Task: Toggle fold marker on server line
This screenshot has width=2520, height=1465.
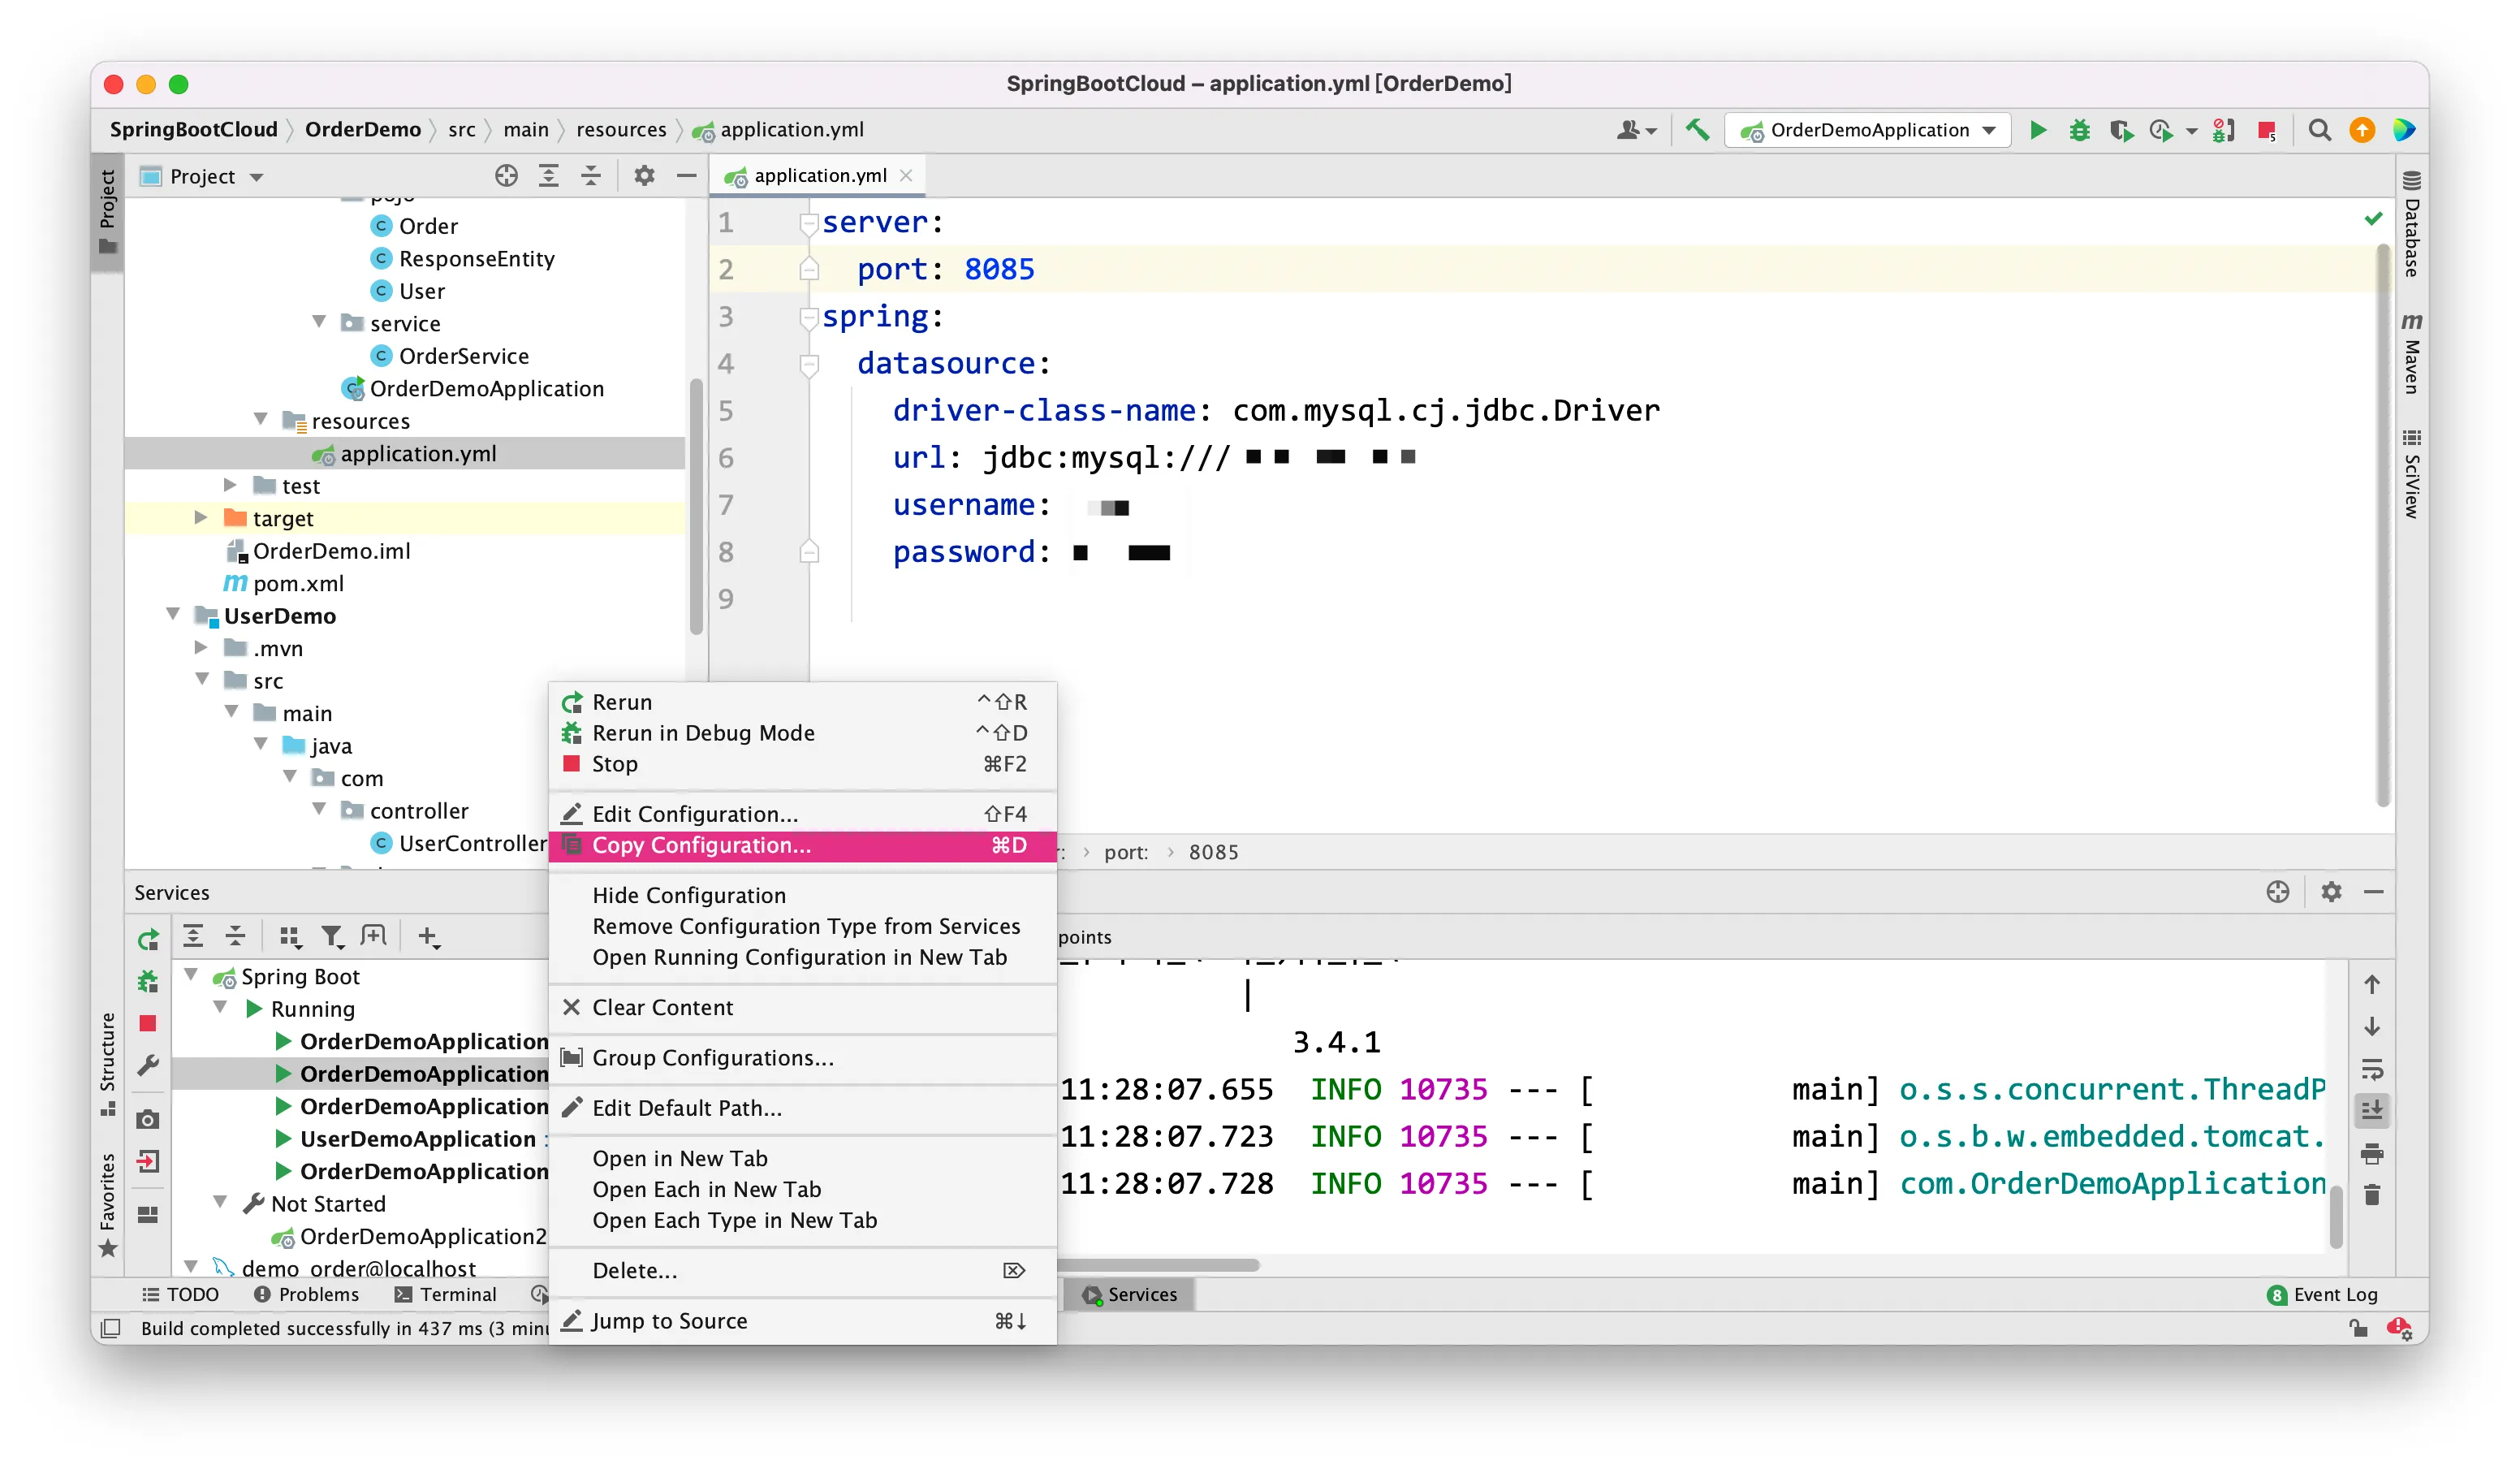Action: (x=809, y=223)
